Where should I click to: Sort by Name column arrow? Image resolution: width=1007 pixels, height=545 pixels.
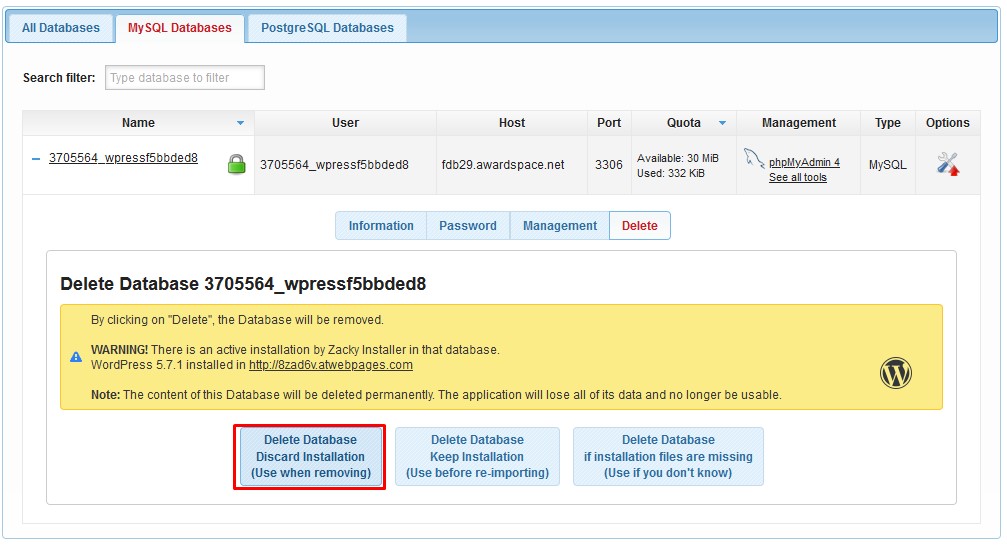240,123
